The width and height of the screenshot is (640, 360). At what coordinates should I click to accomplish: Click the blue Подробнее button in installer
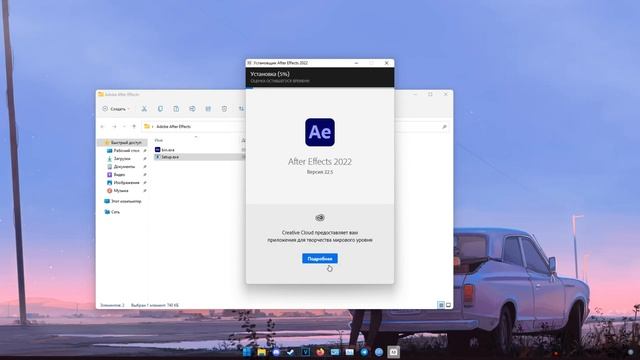coord(320,258)
